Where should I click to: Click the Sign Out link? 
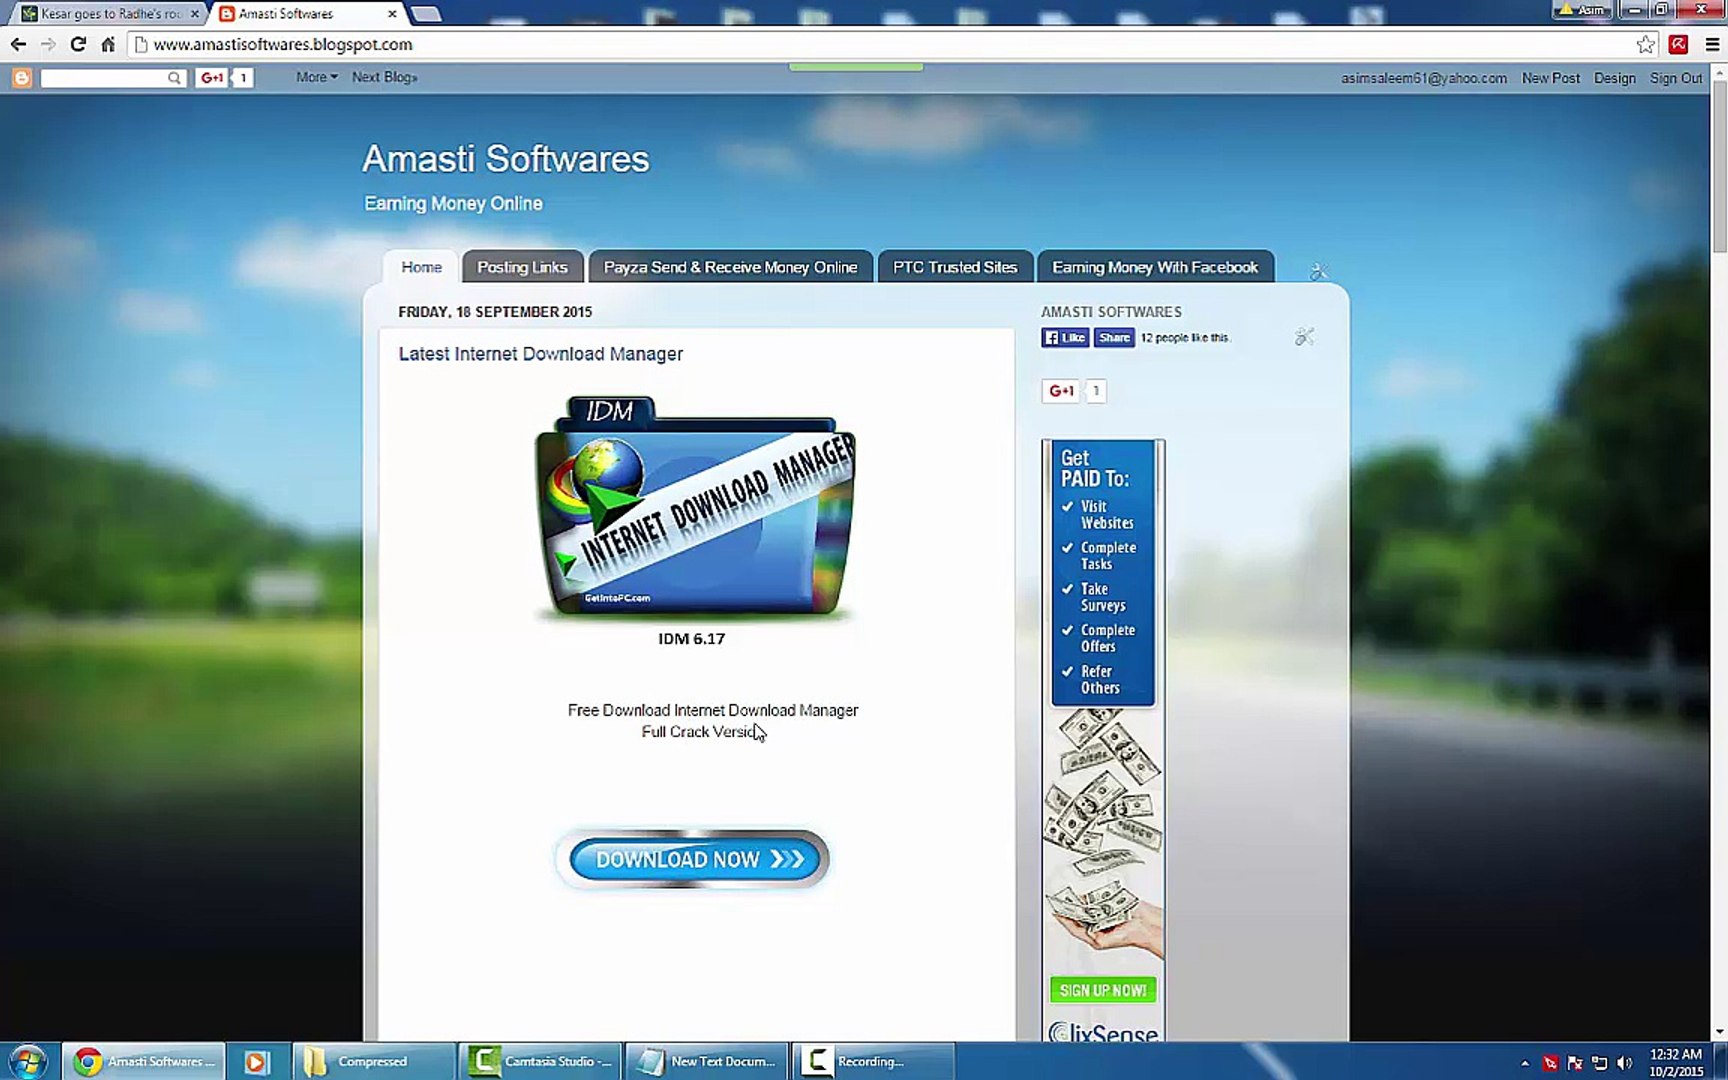tap(1676, 78)
